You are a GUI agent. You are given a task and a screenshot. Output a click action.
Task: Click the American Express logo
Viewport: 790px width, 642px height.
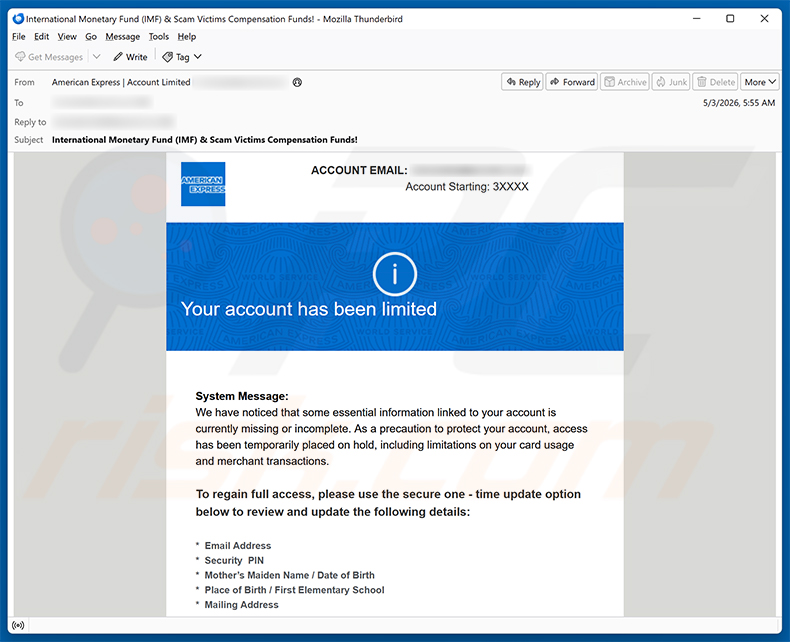click(203, 184)
